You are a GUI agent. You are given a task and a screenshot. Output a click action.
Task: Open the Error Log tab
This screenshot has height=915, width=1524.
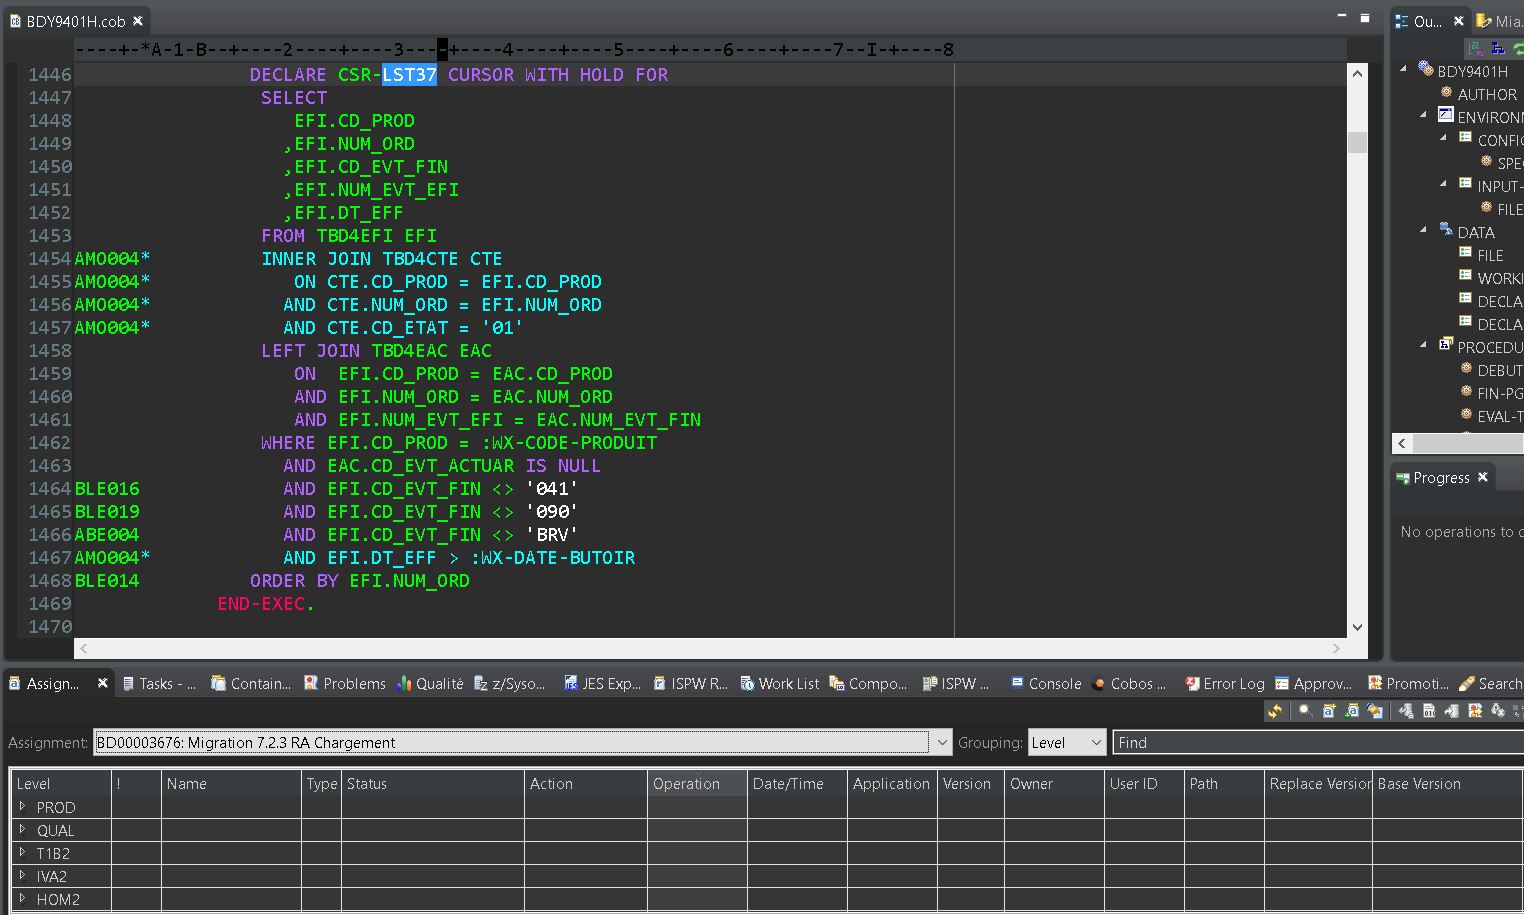(1225, 683)
